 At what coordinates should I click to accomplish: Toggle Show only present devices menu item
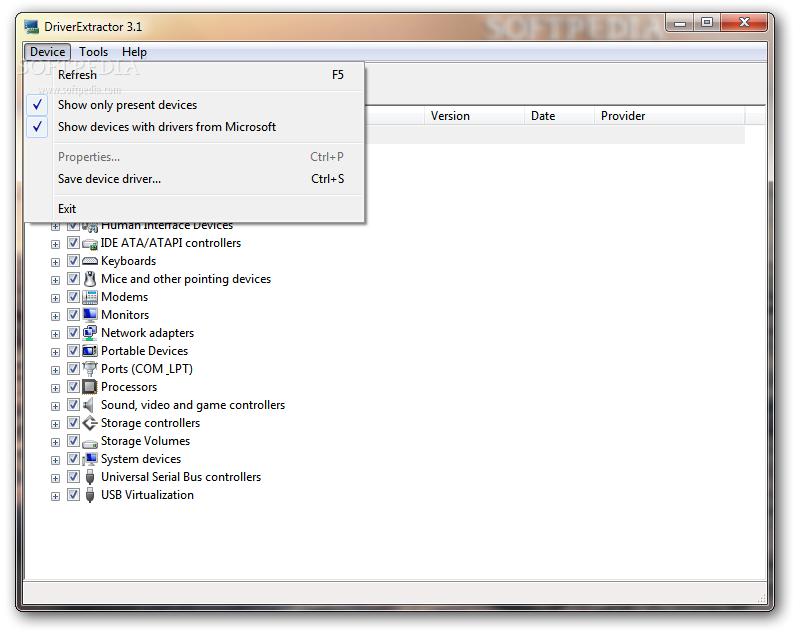pos(194,105)
